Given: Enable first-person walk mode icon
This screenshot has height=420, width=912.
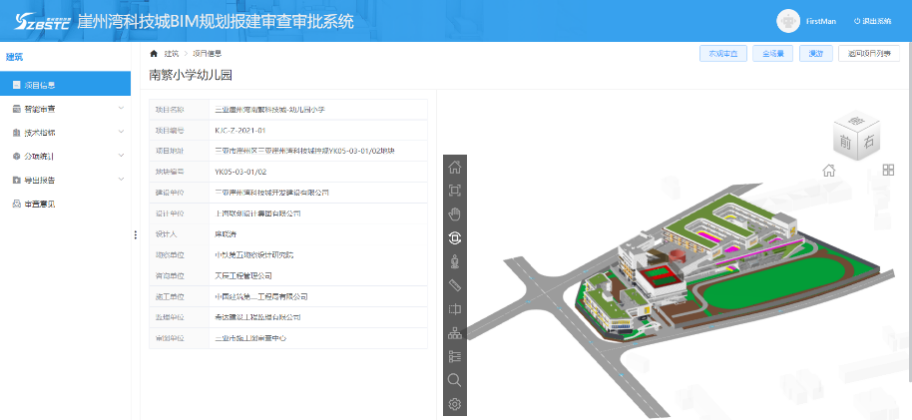Looking at the screenshot, I should point(455,262).
